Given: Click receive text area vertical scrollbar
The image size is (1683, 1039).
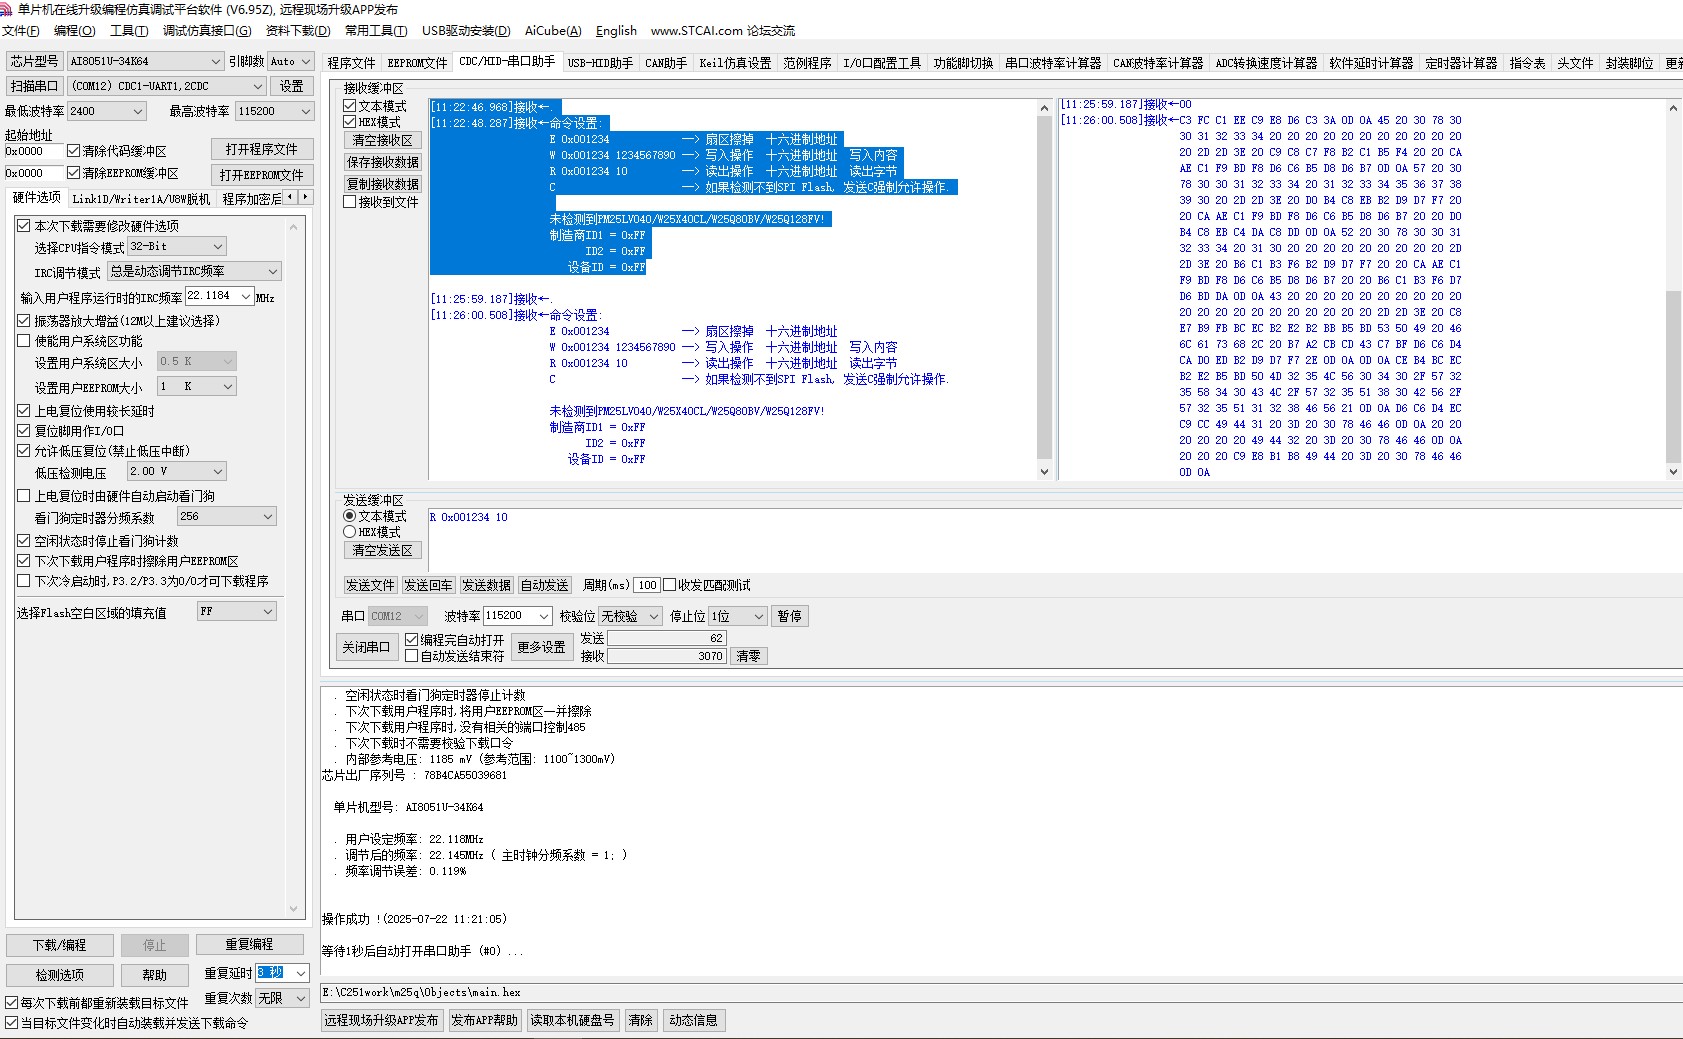Looking at the screenshot, I should (1044, 288).
